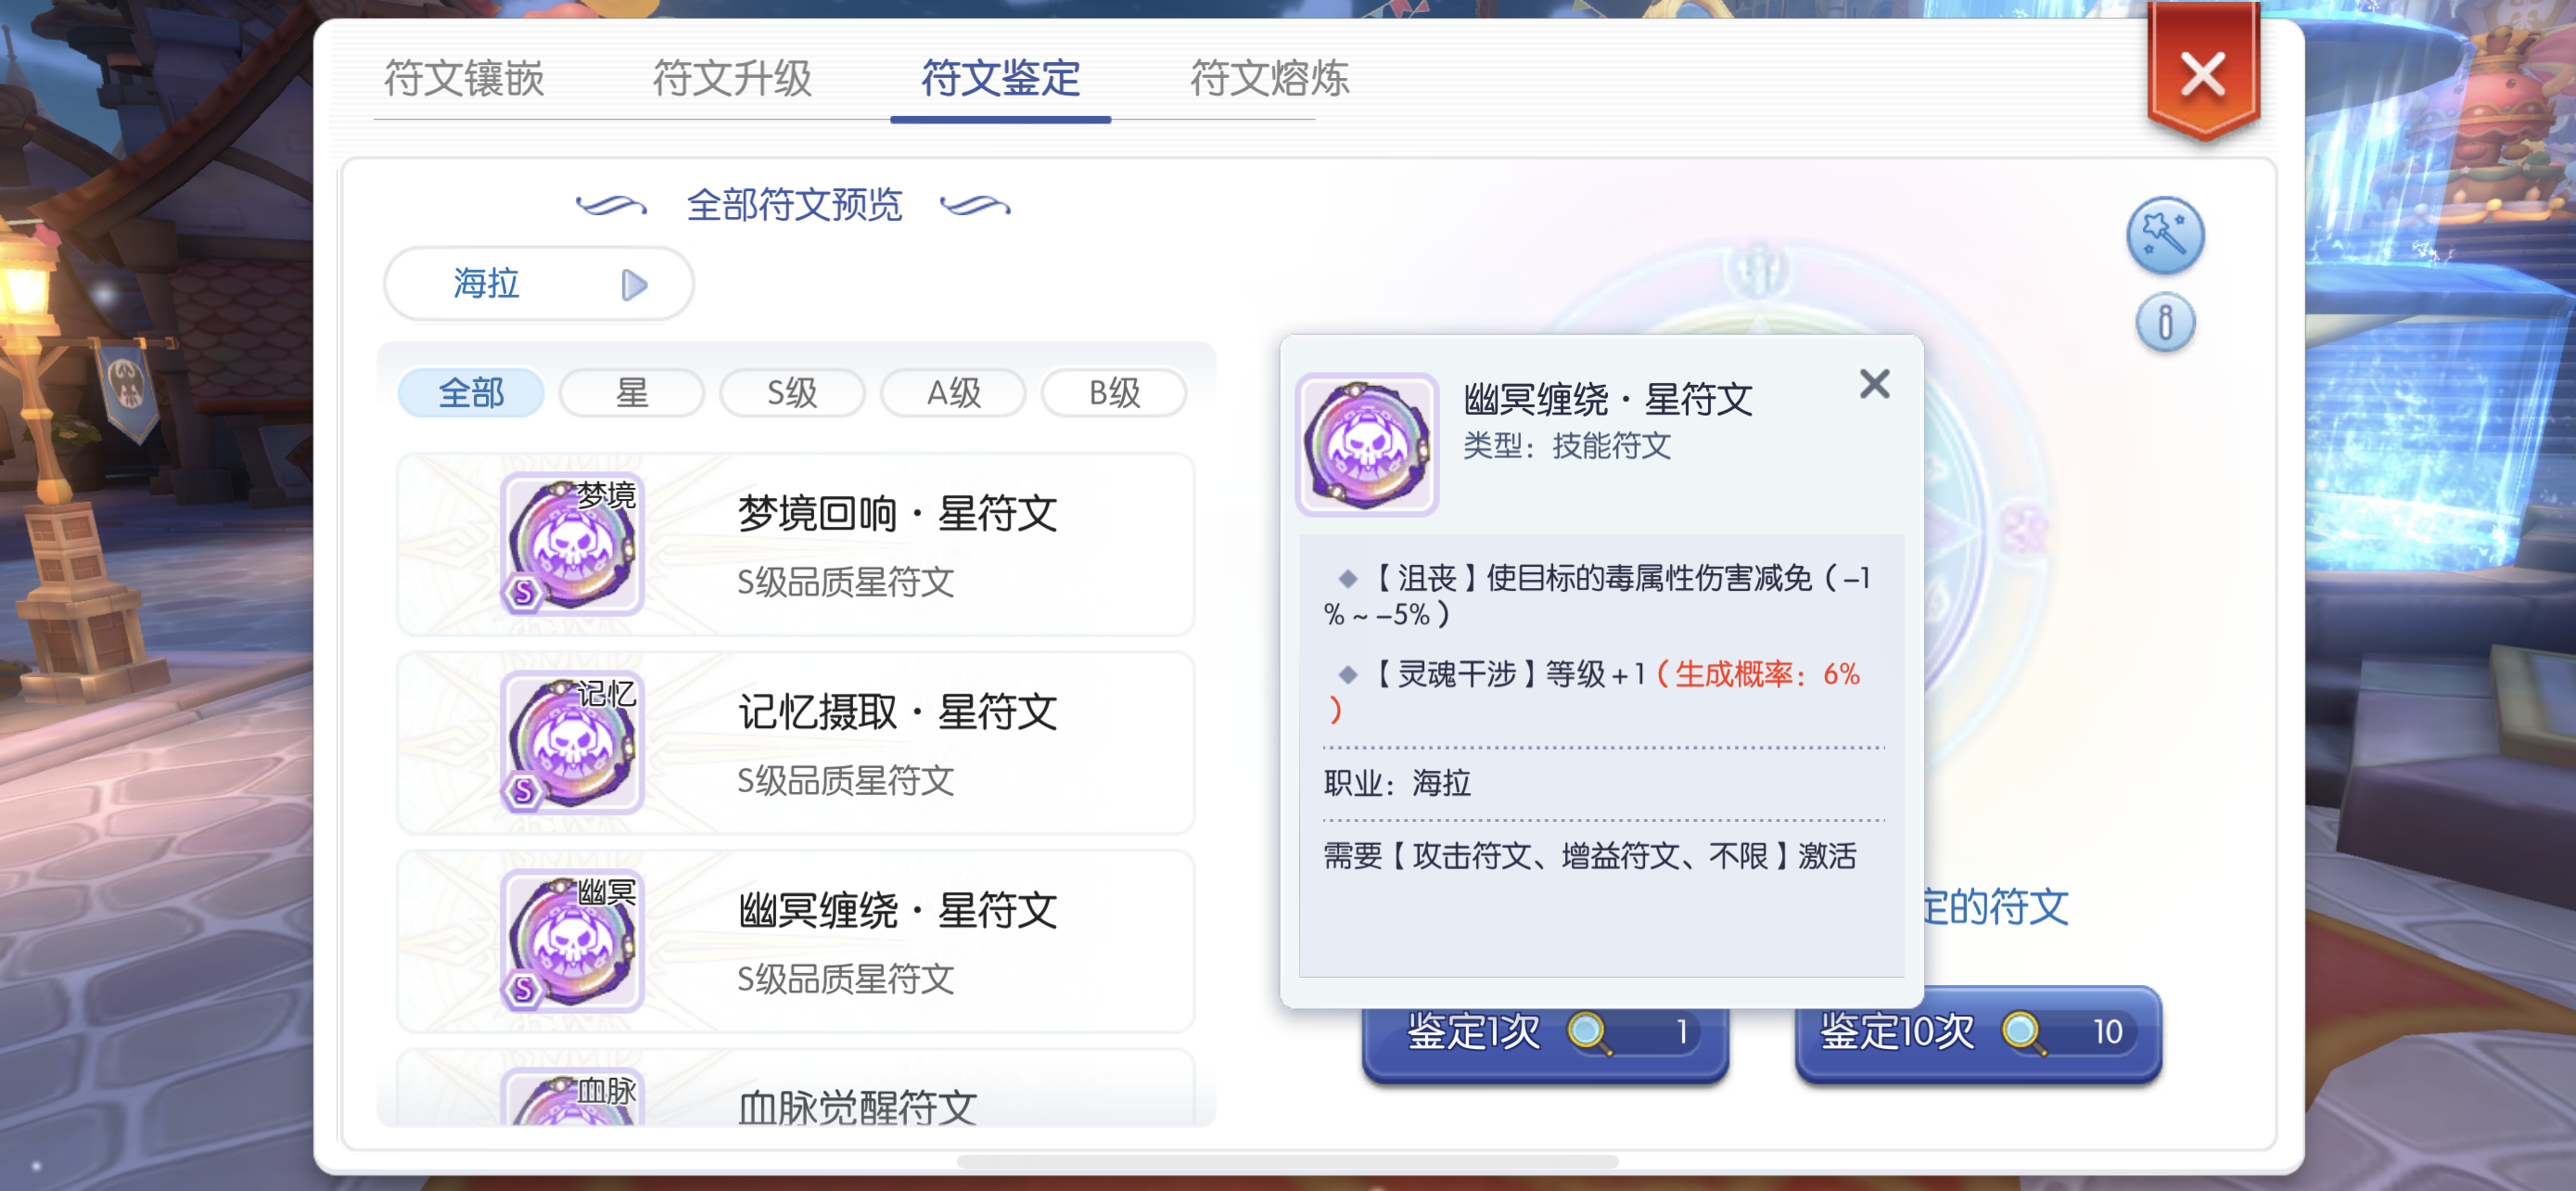Click the magic wand icon button
The image size is (2576, 1191).
coord(2164,236)
